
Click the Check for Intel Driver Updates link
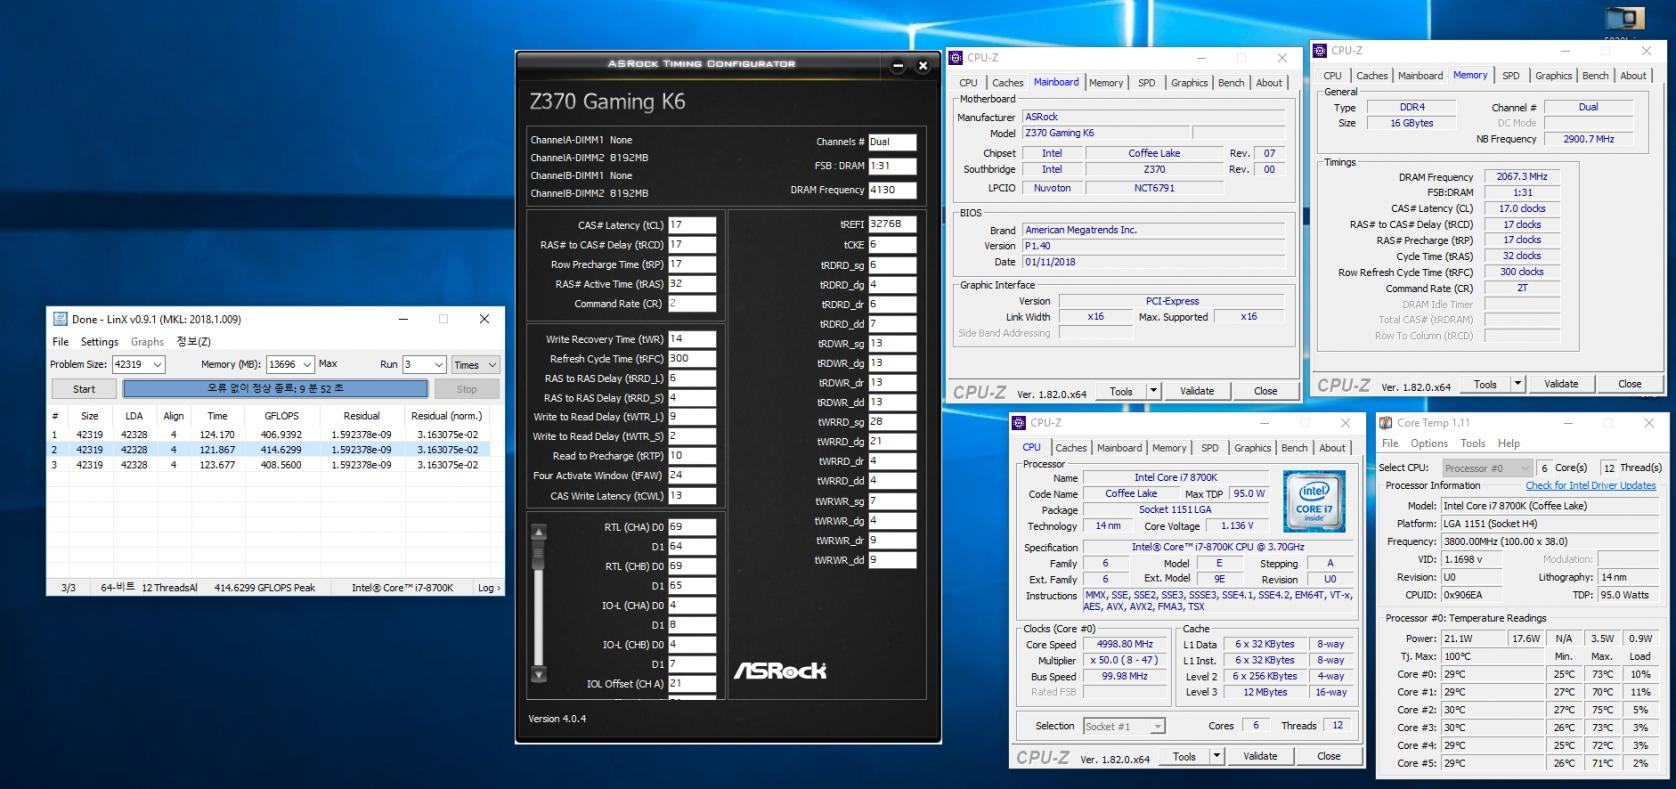[x=1590, y=486]
